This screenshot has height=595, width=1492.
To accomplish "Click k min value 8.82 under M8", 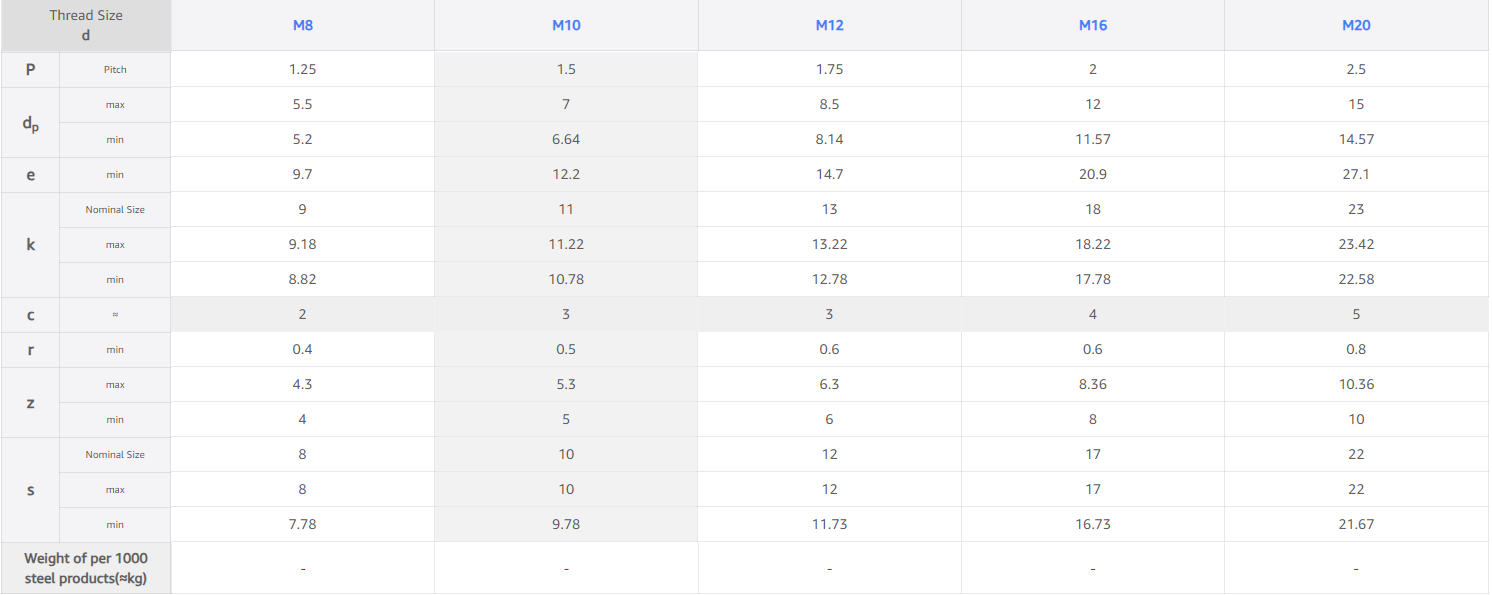I will pos(303,279).
